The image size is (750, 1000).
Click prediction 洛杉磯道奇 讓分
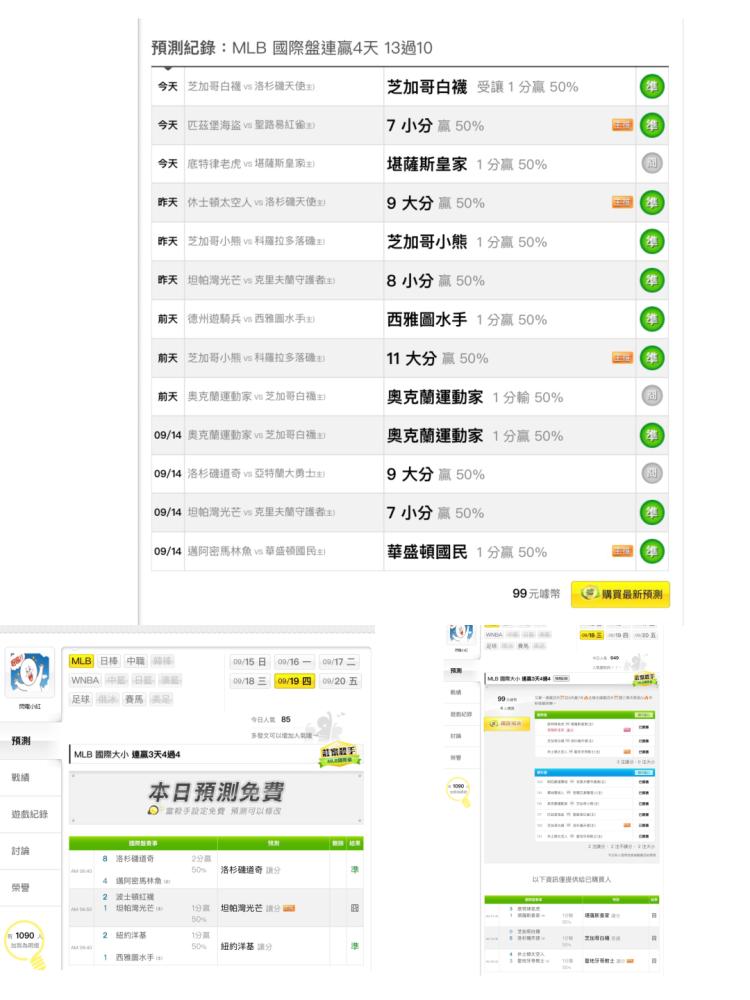[250, 870]
